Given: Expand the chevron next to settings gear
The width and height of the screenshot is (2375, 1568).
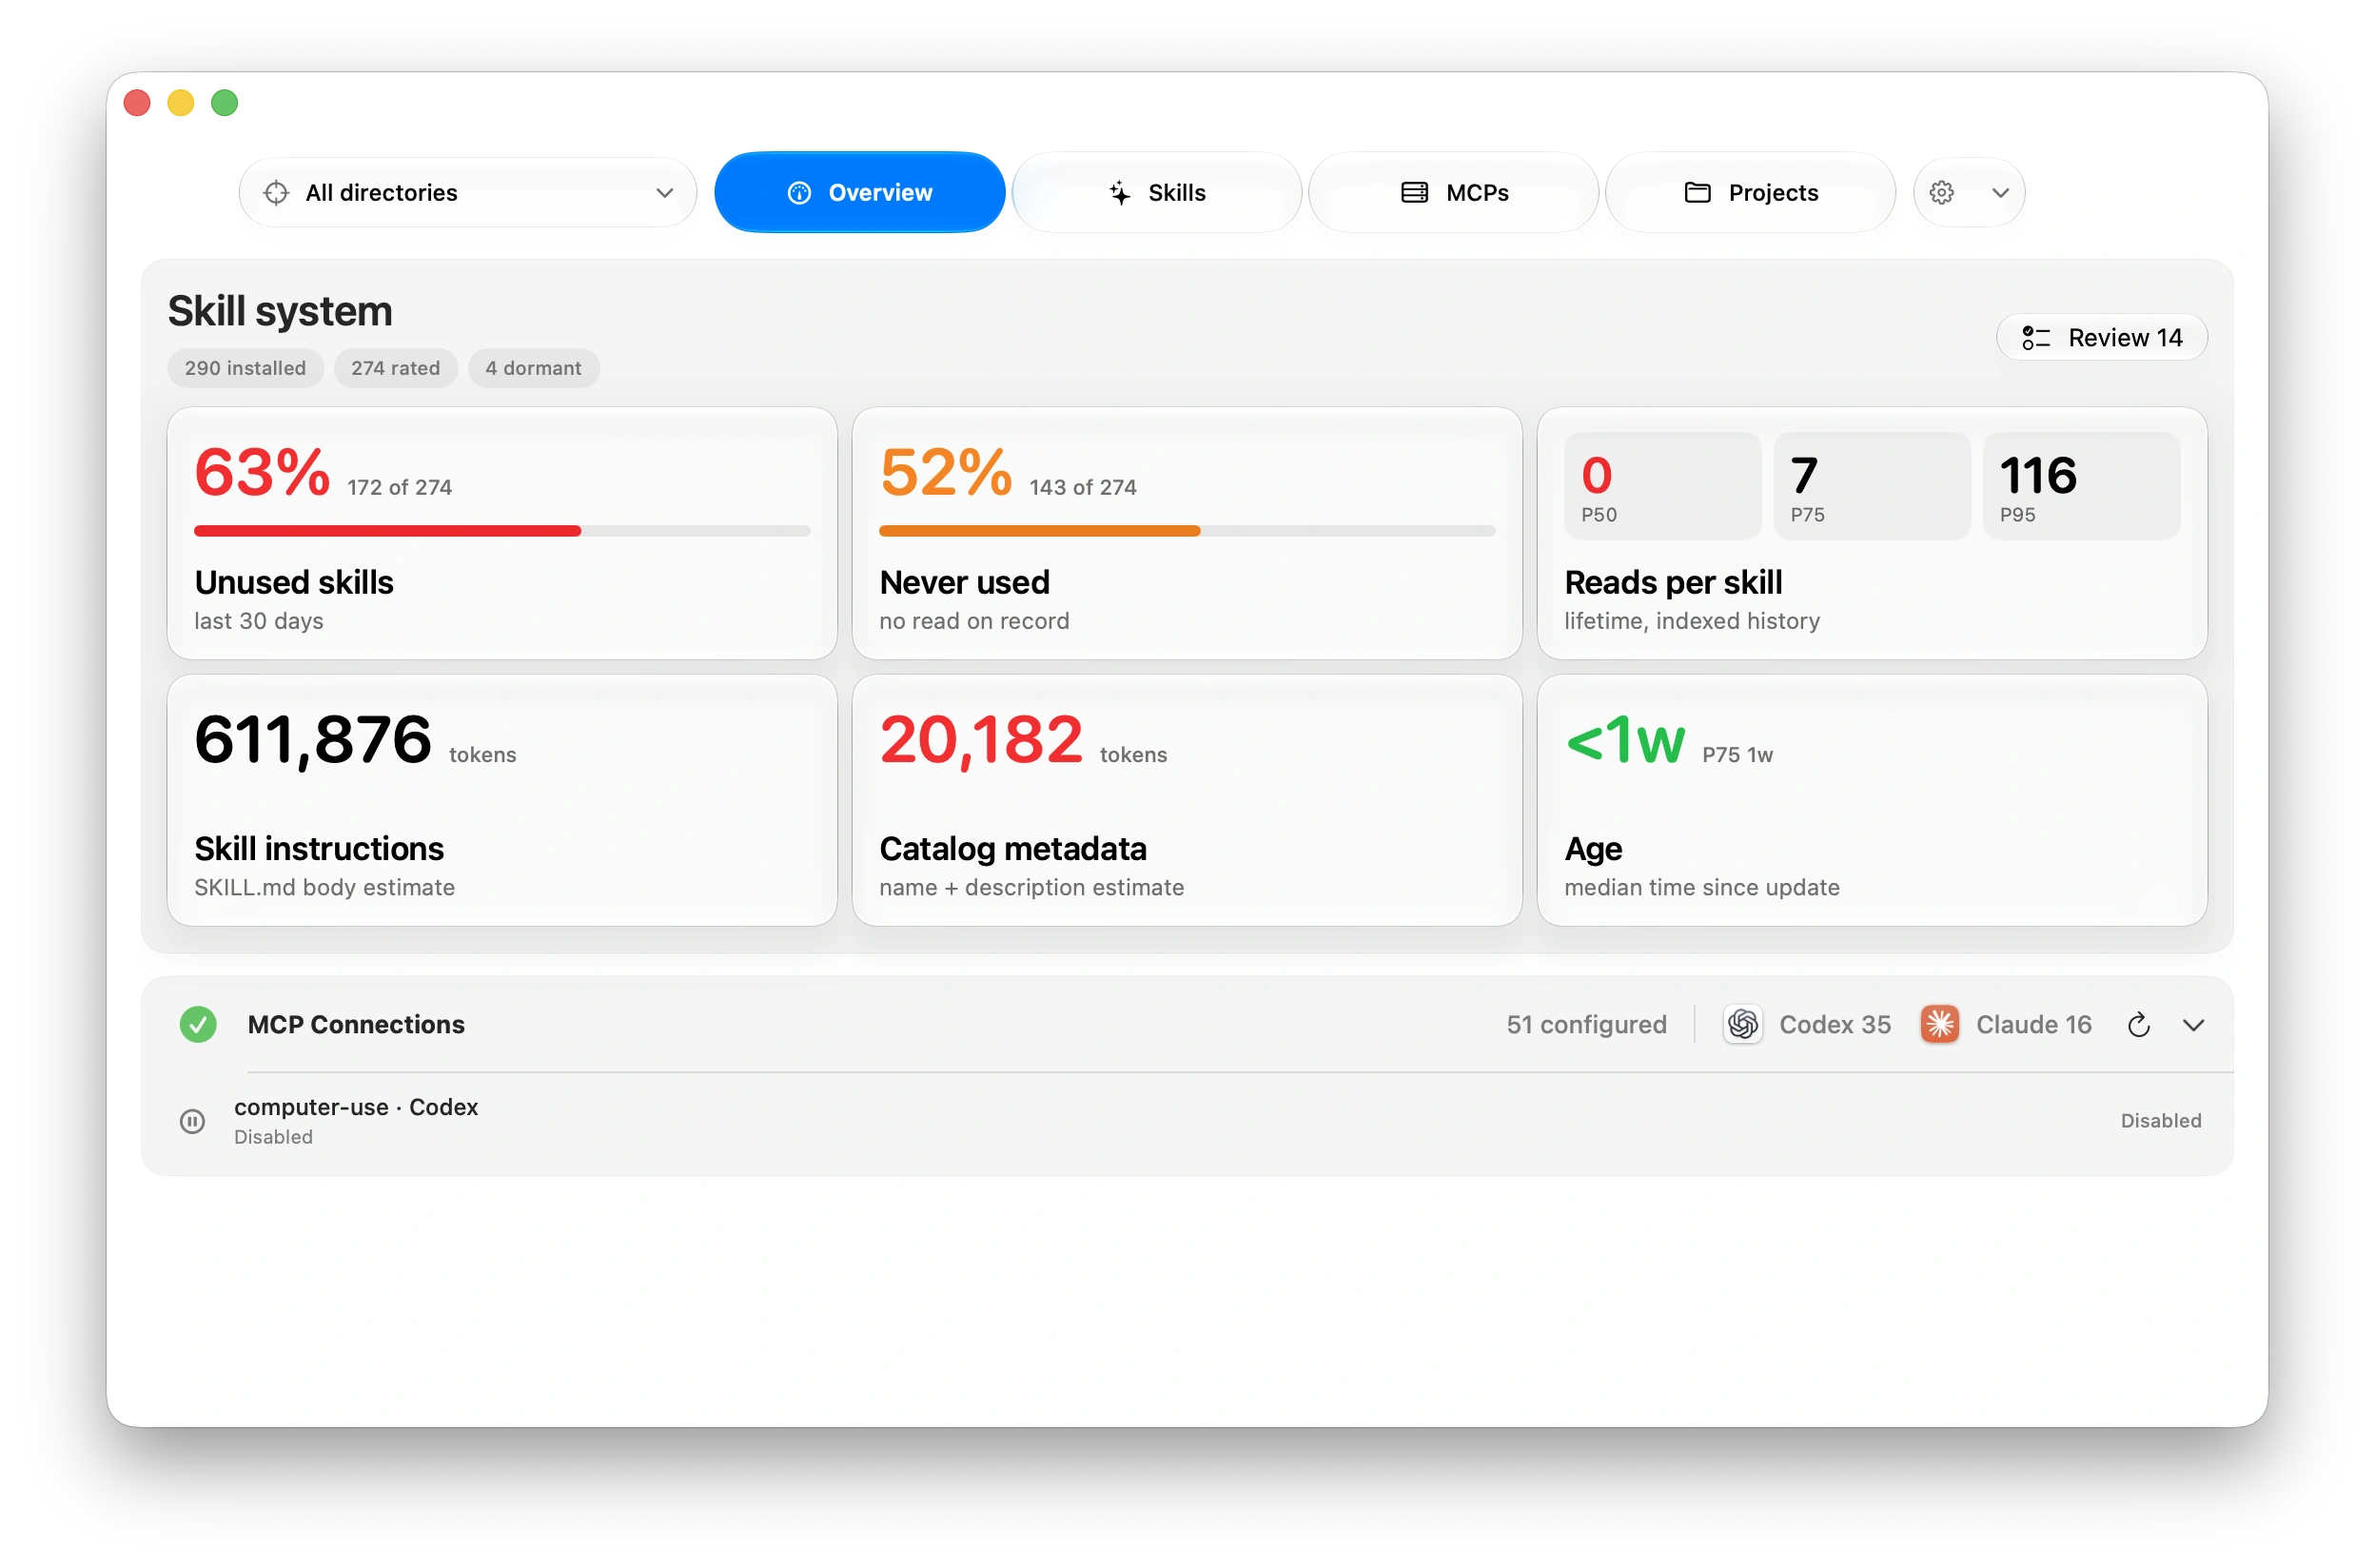Looking at the screenshot, I should [2000, 193].
